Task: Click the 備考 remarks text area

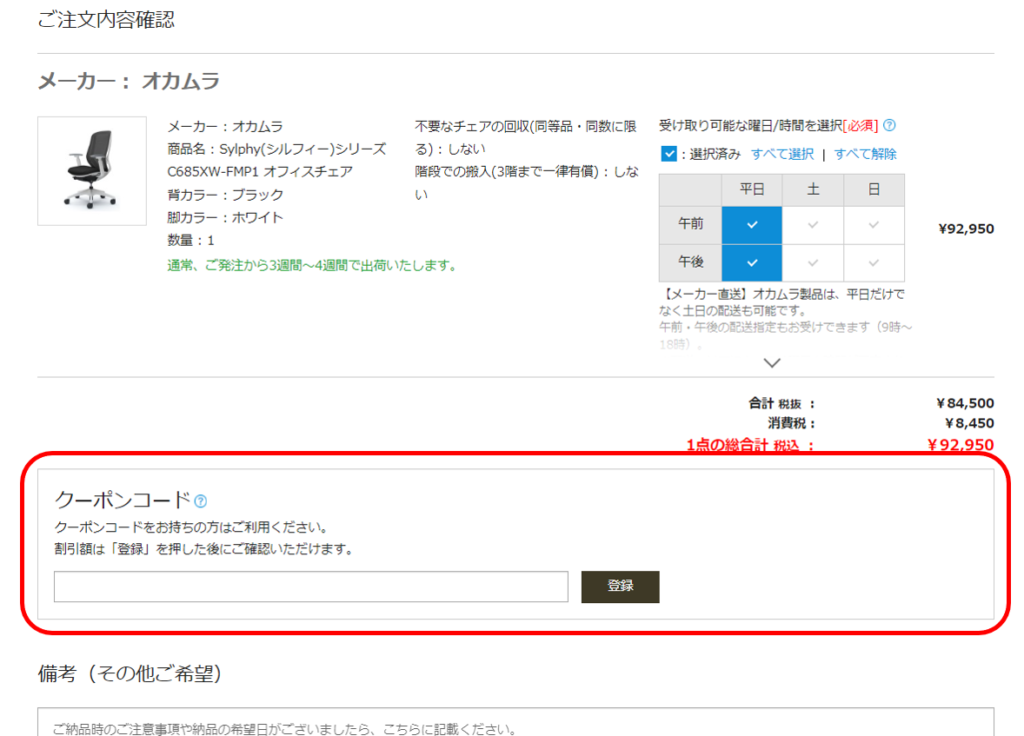Action: 516,722
